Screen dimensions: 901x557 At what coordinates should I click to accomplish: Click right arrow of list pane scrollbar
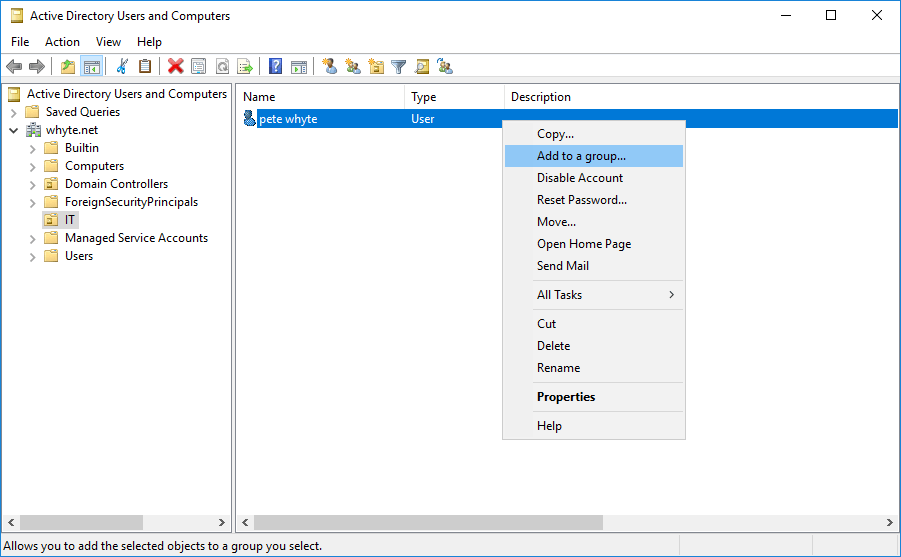pyautogui.click(x=890, y=522)
